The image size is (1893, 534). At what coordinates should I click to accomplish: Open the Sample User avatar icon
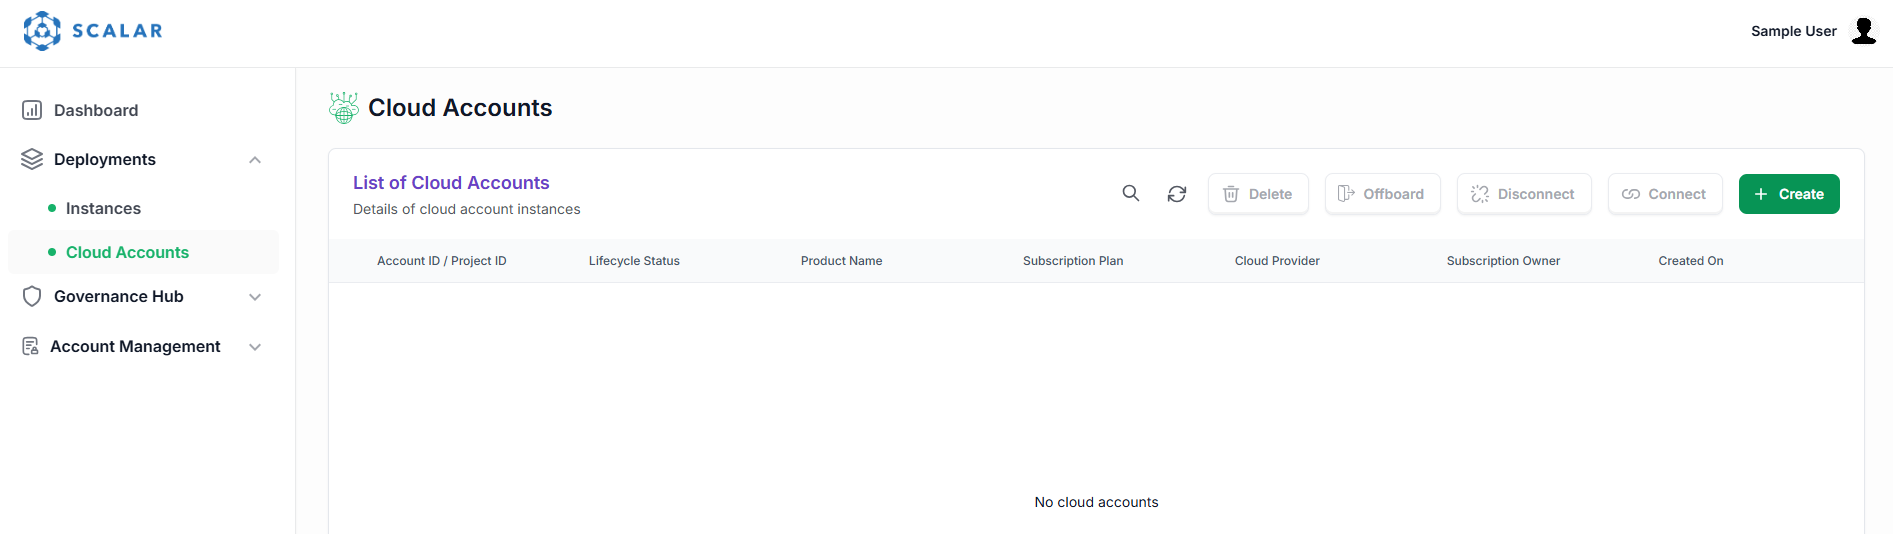coord(1864,31)
